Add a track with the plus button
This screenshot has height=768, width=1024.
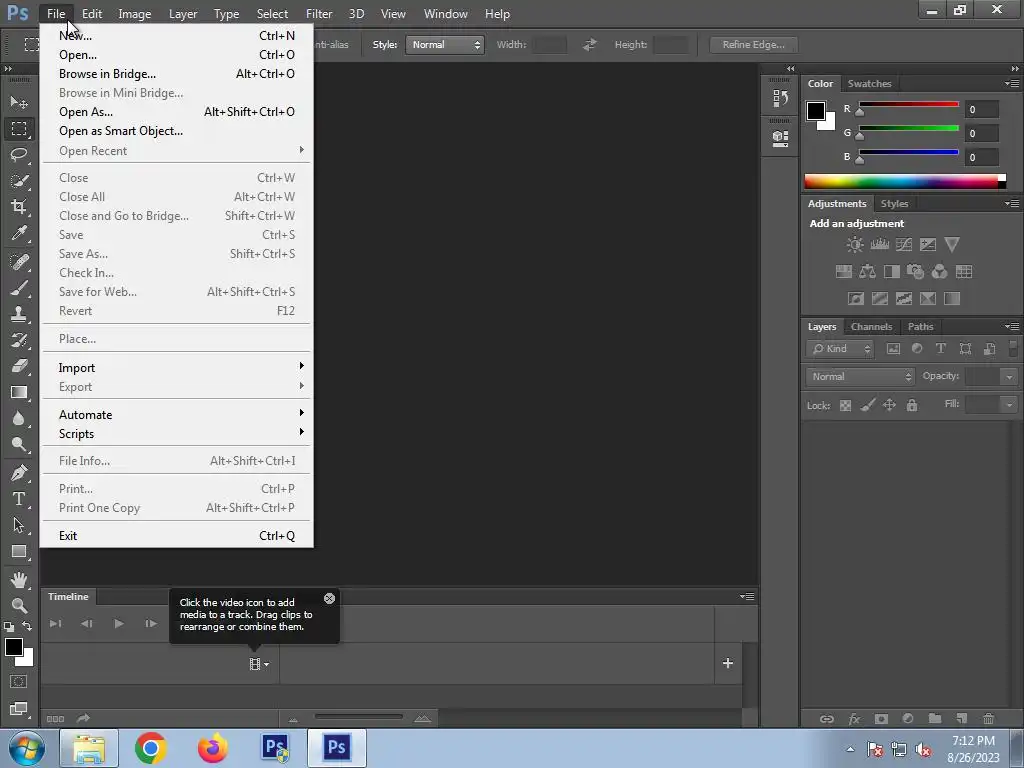click(x=728, y=664)
